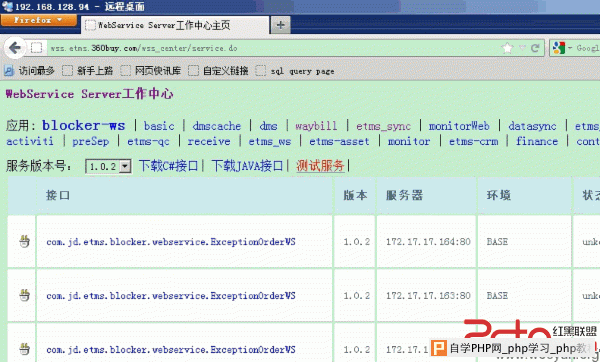Bookmark page with the star icon
600x362 pixels.
[x=507, y=48]
